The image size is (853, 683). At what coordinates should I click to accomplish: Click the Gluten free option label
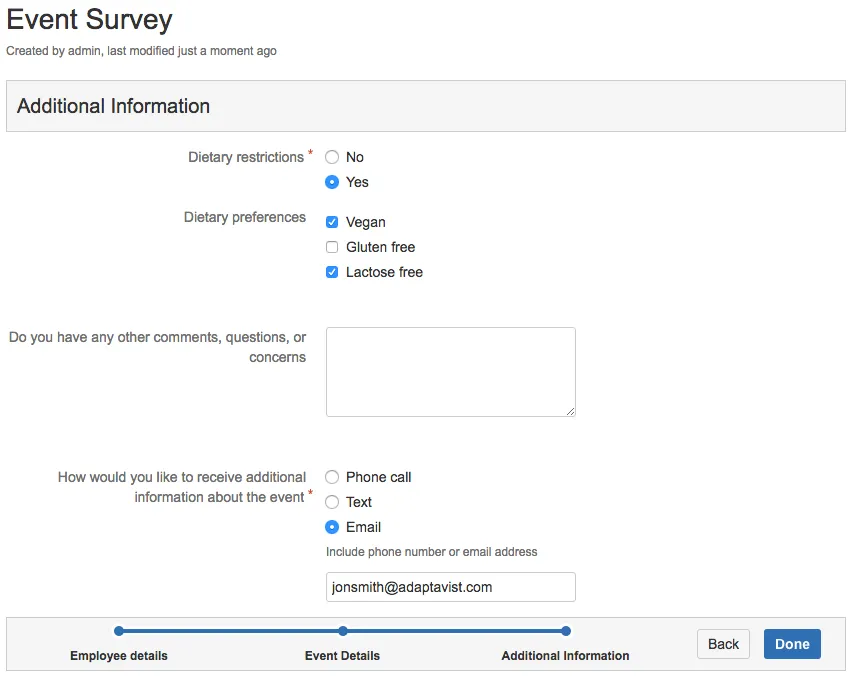(x=380, y=247)
